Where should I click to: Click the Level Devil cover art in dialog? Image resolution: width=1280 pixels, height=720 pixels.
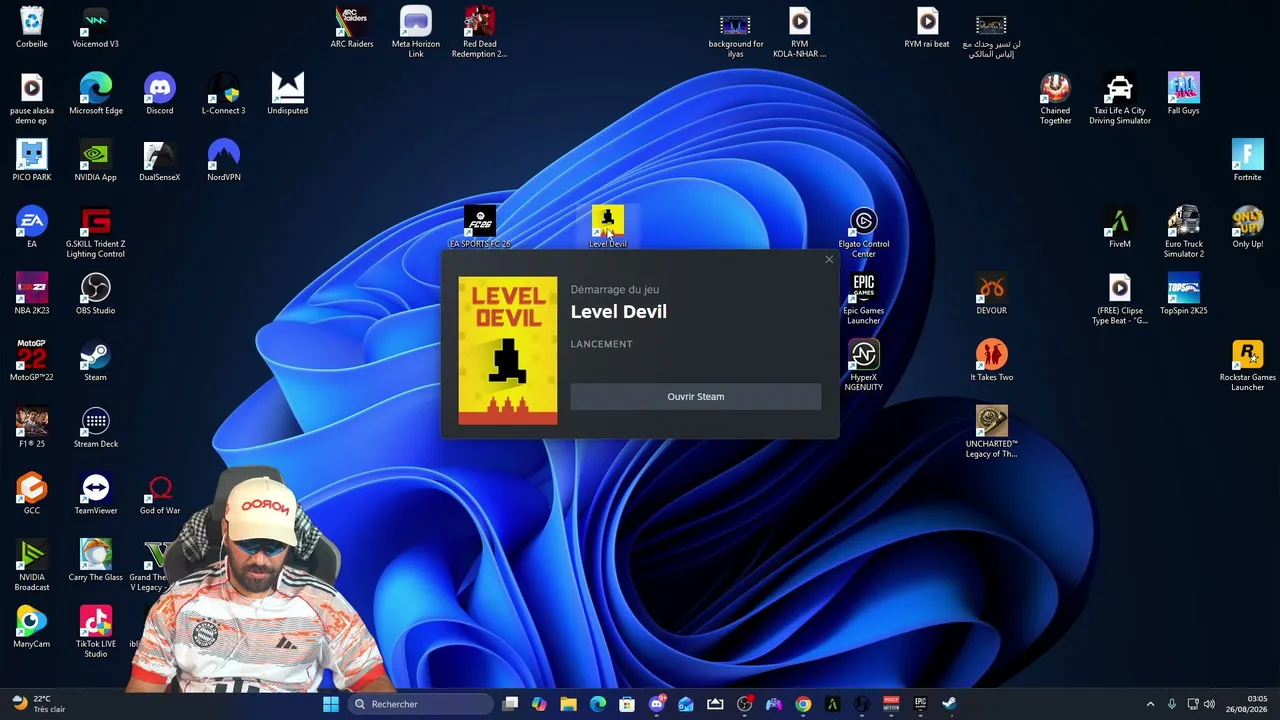pyautogui.click(x=508, y=350)
